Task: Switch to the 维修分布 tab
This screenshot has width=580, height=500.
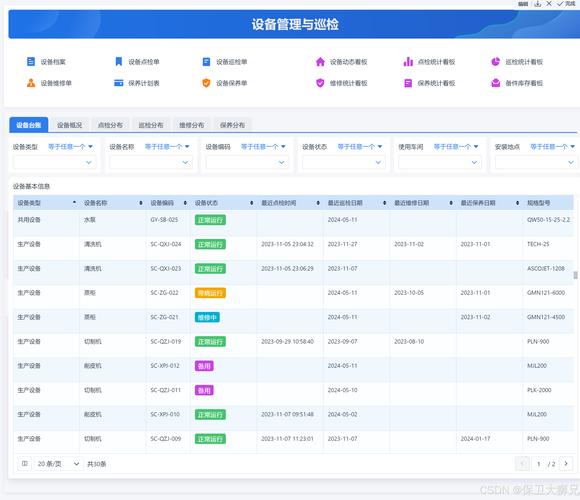Action: click(x=192, y=125)
